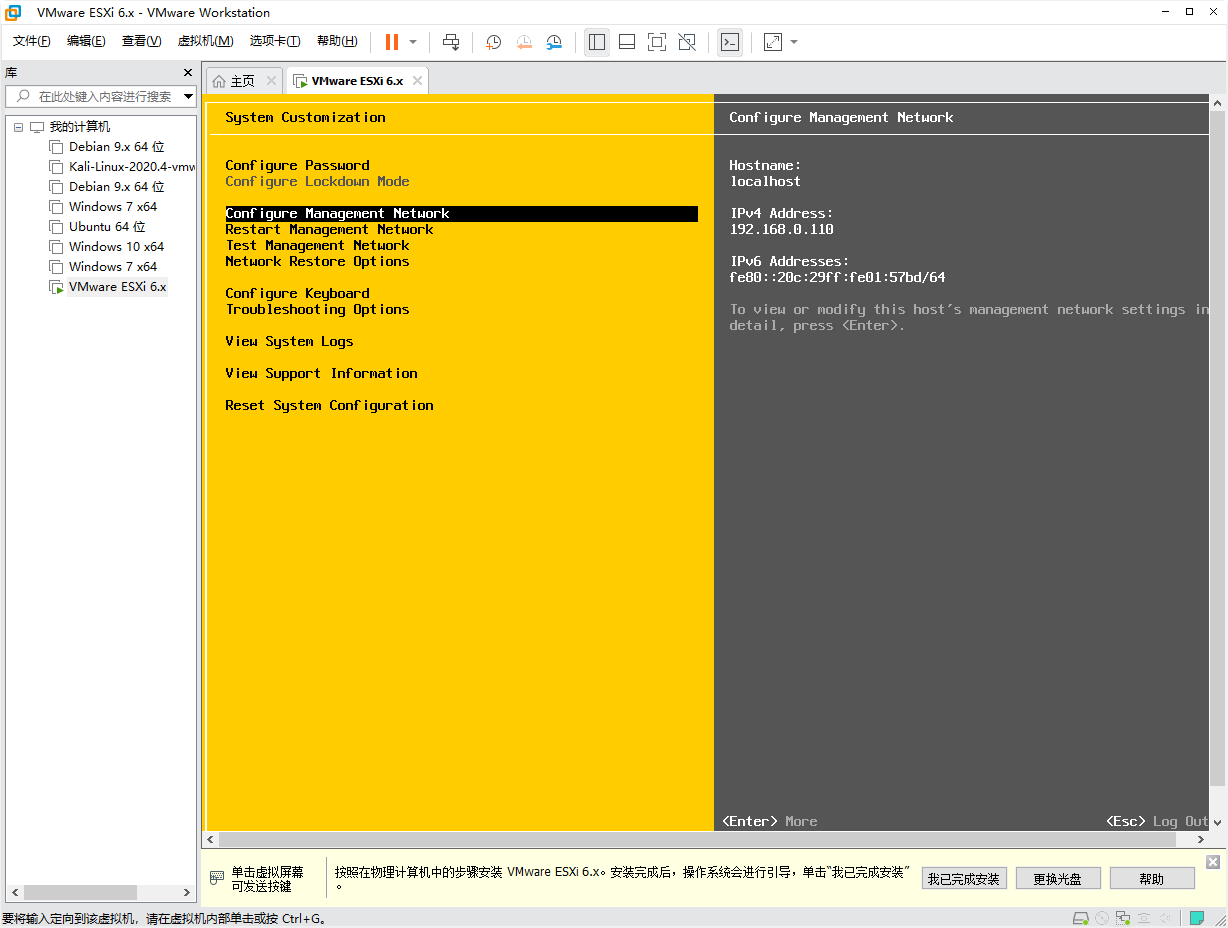Select View Support Information entry
This screenshot has height=928, width=1228.
[321, 373]
